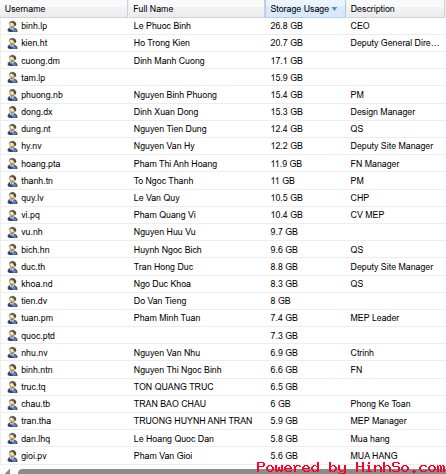Click the user icon for tran.tha
Image resolution: width=446 pixels, height=474 pixels.
click(x=12, y=421)
